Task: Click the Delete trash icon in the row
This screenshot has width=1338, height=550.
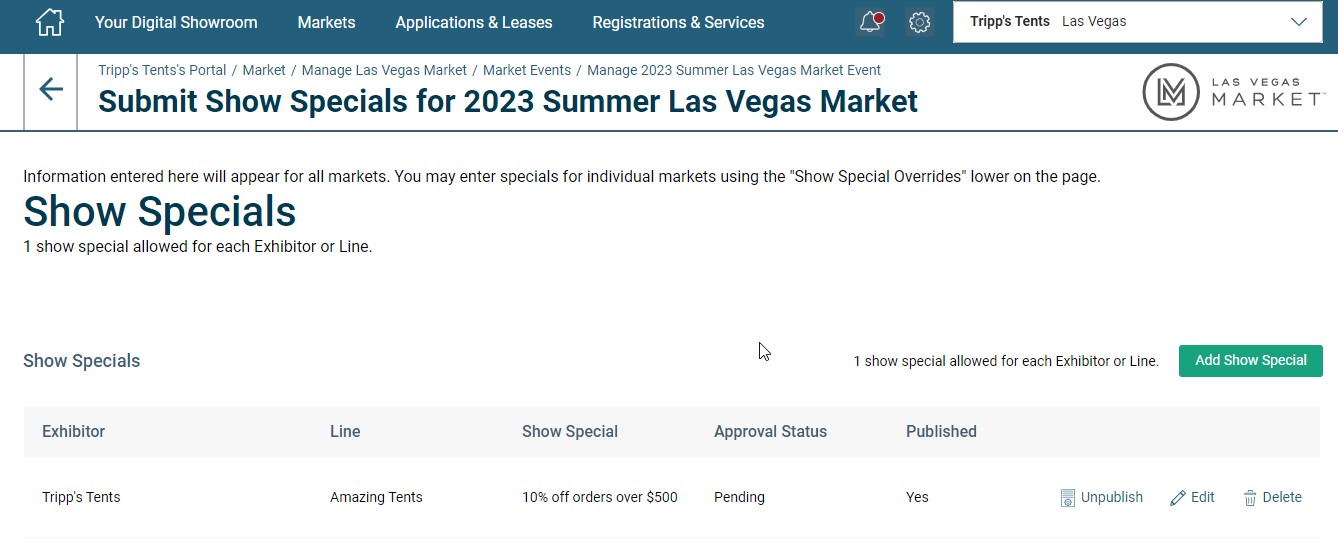Action: click(x=1250, y=498)
